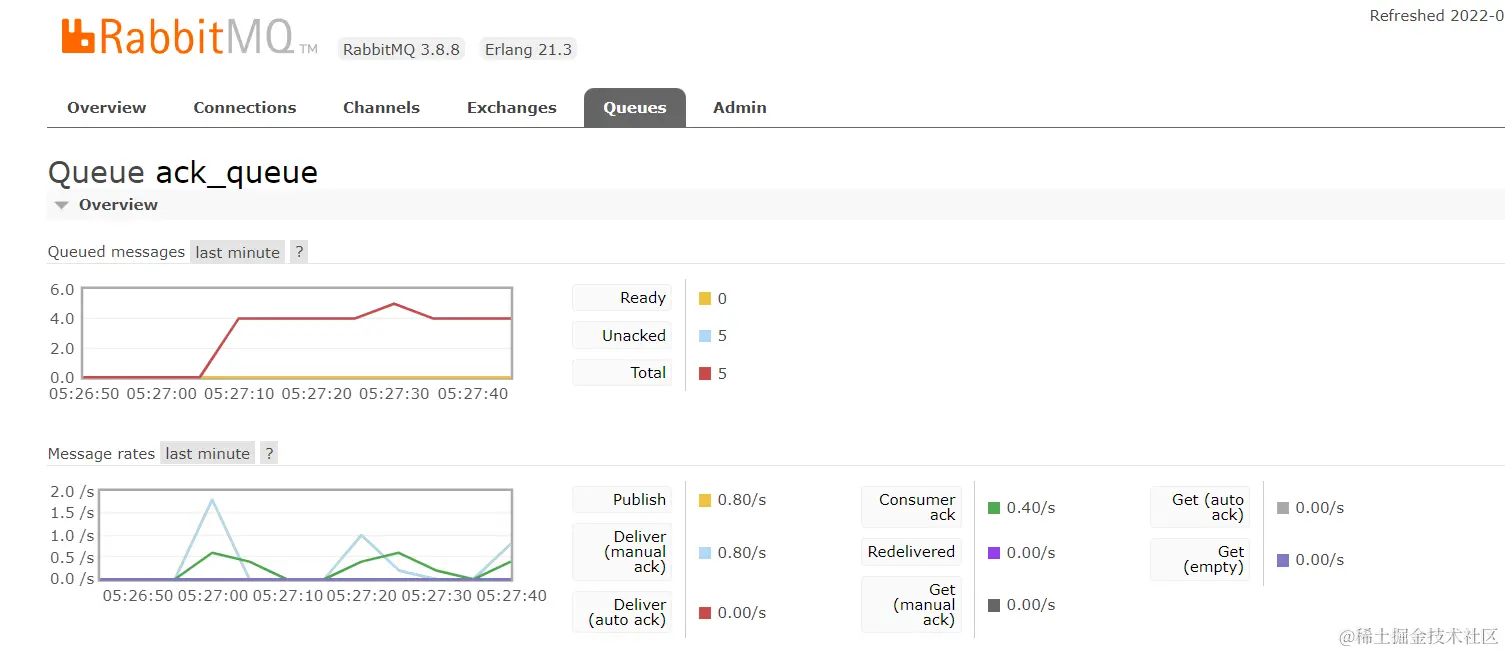Click the 'Queue ack_queue' heading
Image resolution: width=1505 pixels, height=653 pixels.
(x=183, y=172)
